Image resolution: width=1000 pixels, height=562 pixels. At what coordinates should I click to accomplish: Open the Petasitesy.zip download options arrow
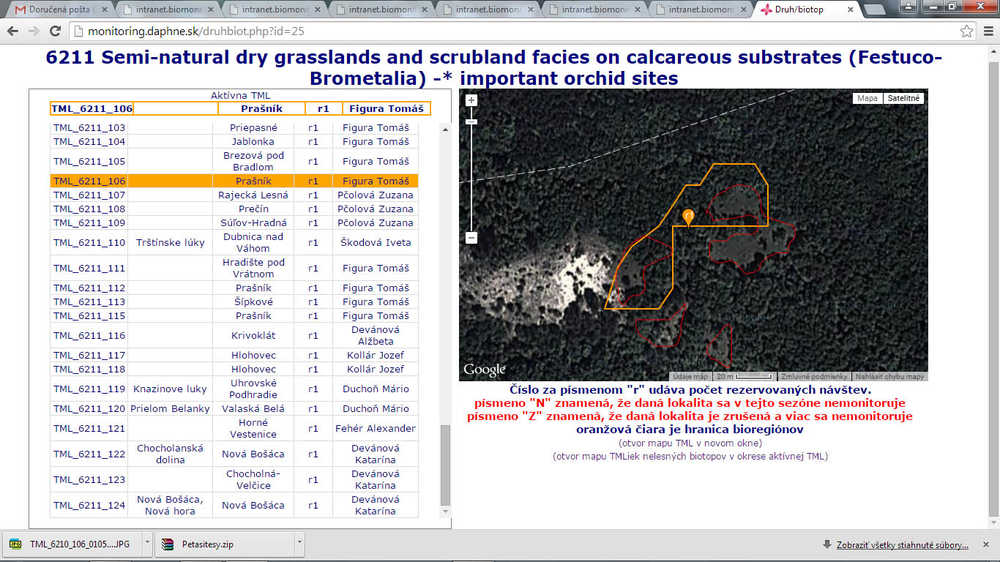[299, 543]
